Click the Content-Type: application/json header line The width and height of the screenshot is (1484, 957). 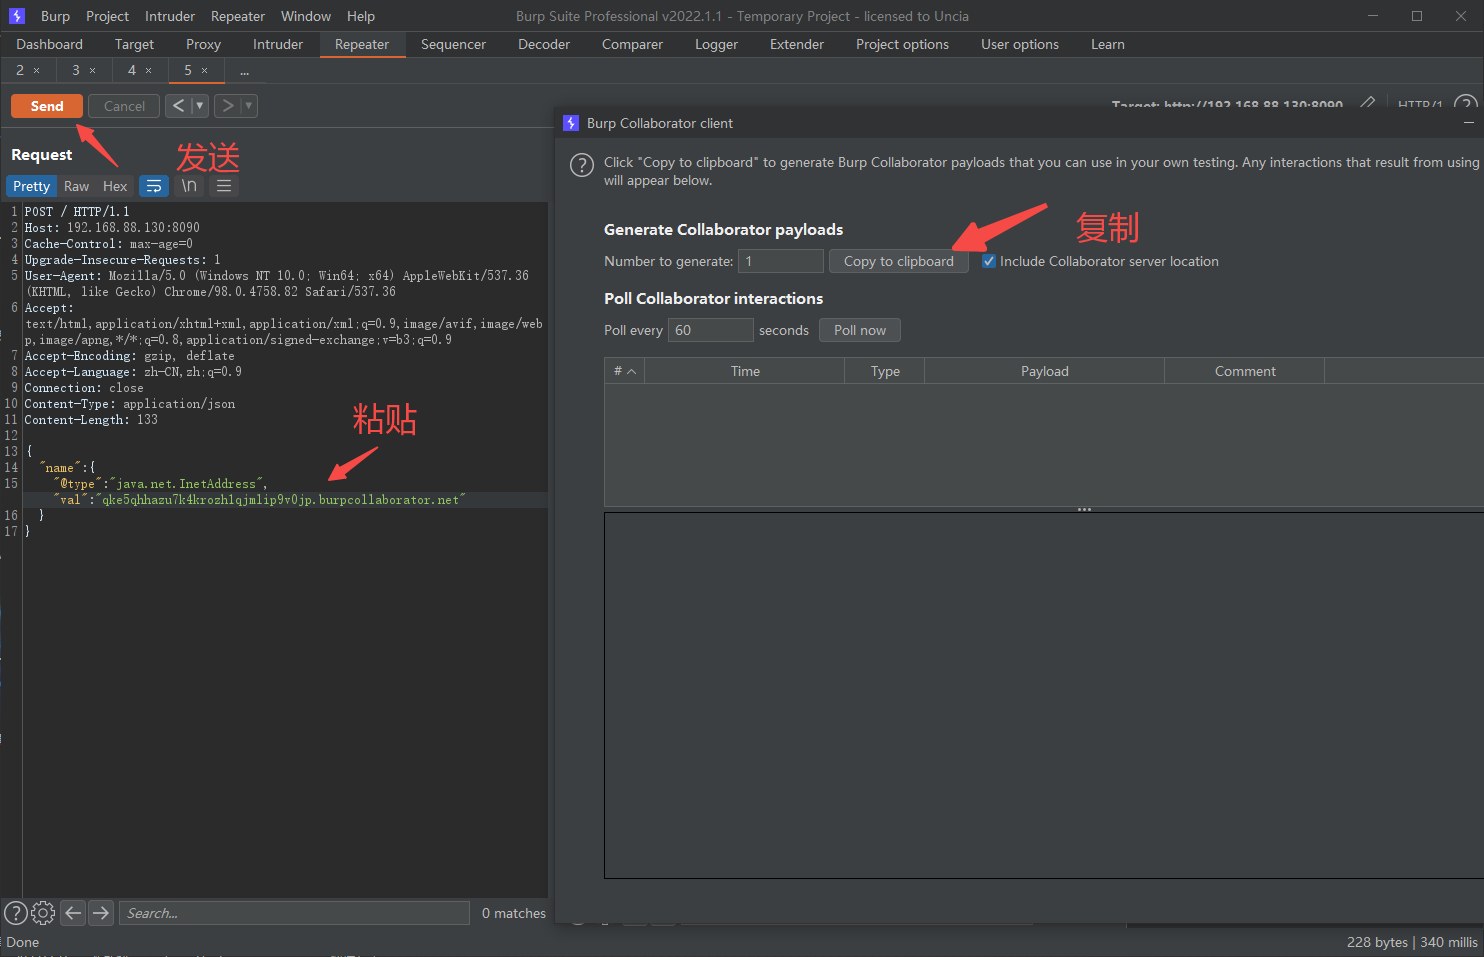point(130,404)
